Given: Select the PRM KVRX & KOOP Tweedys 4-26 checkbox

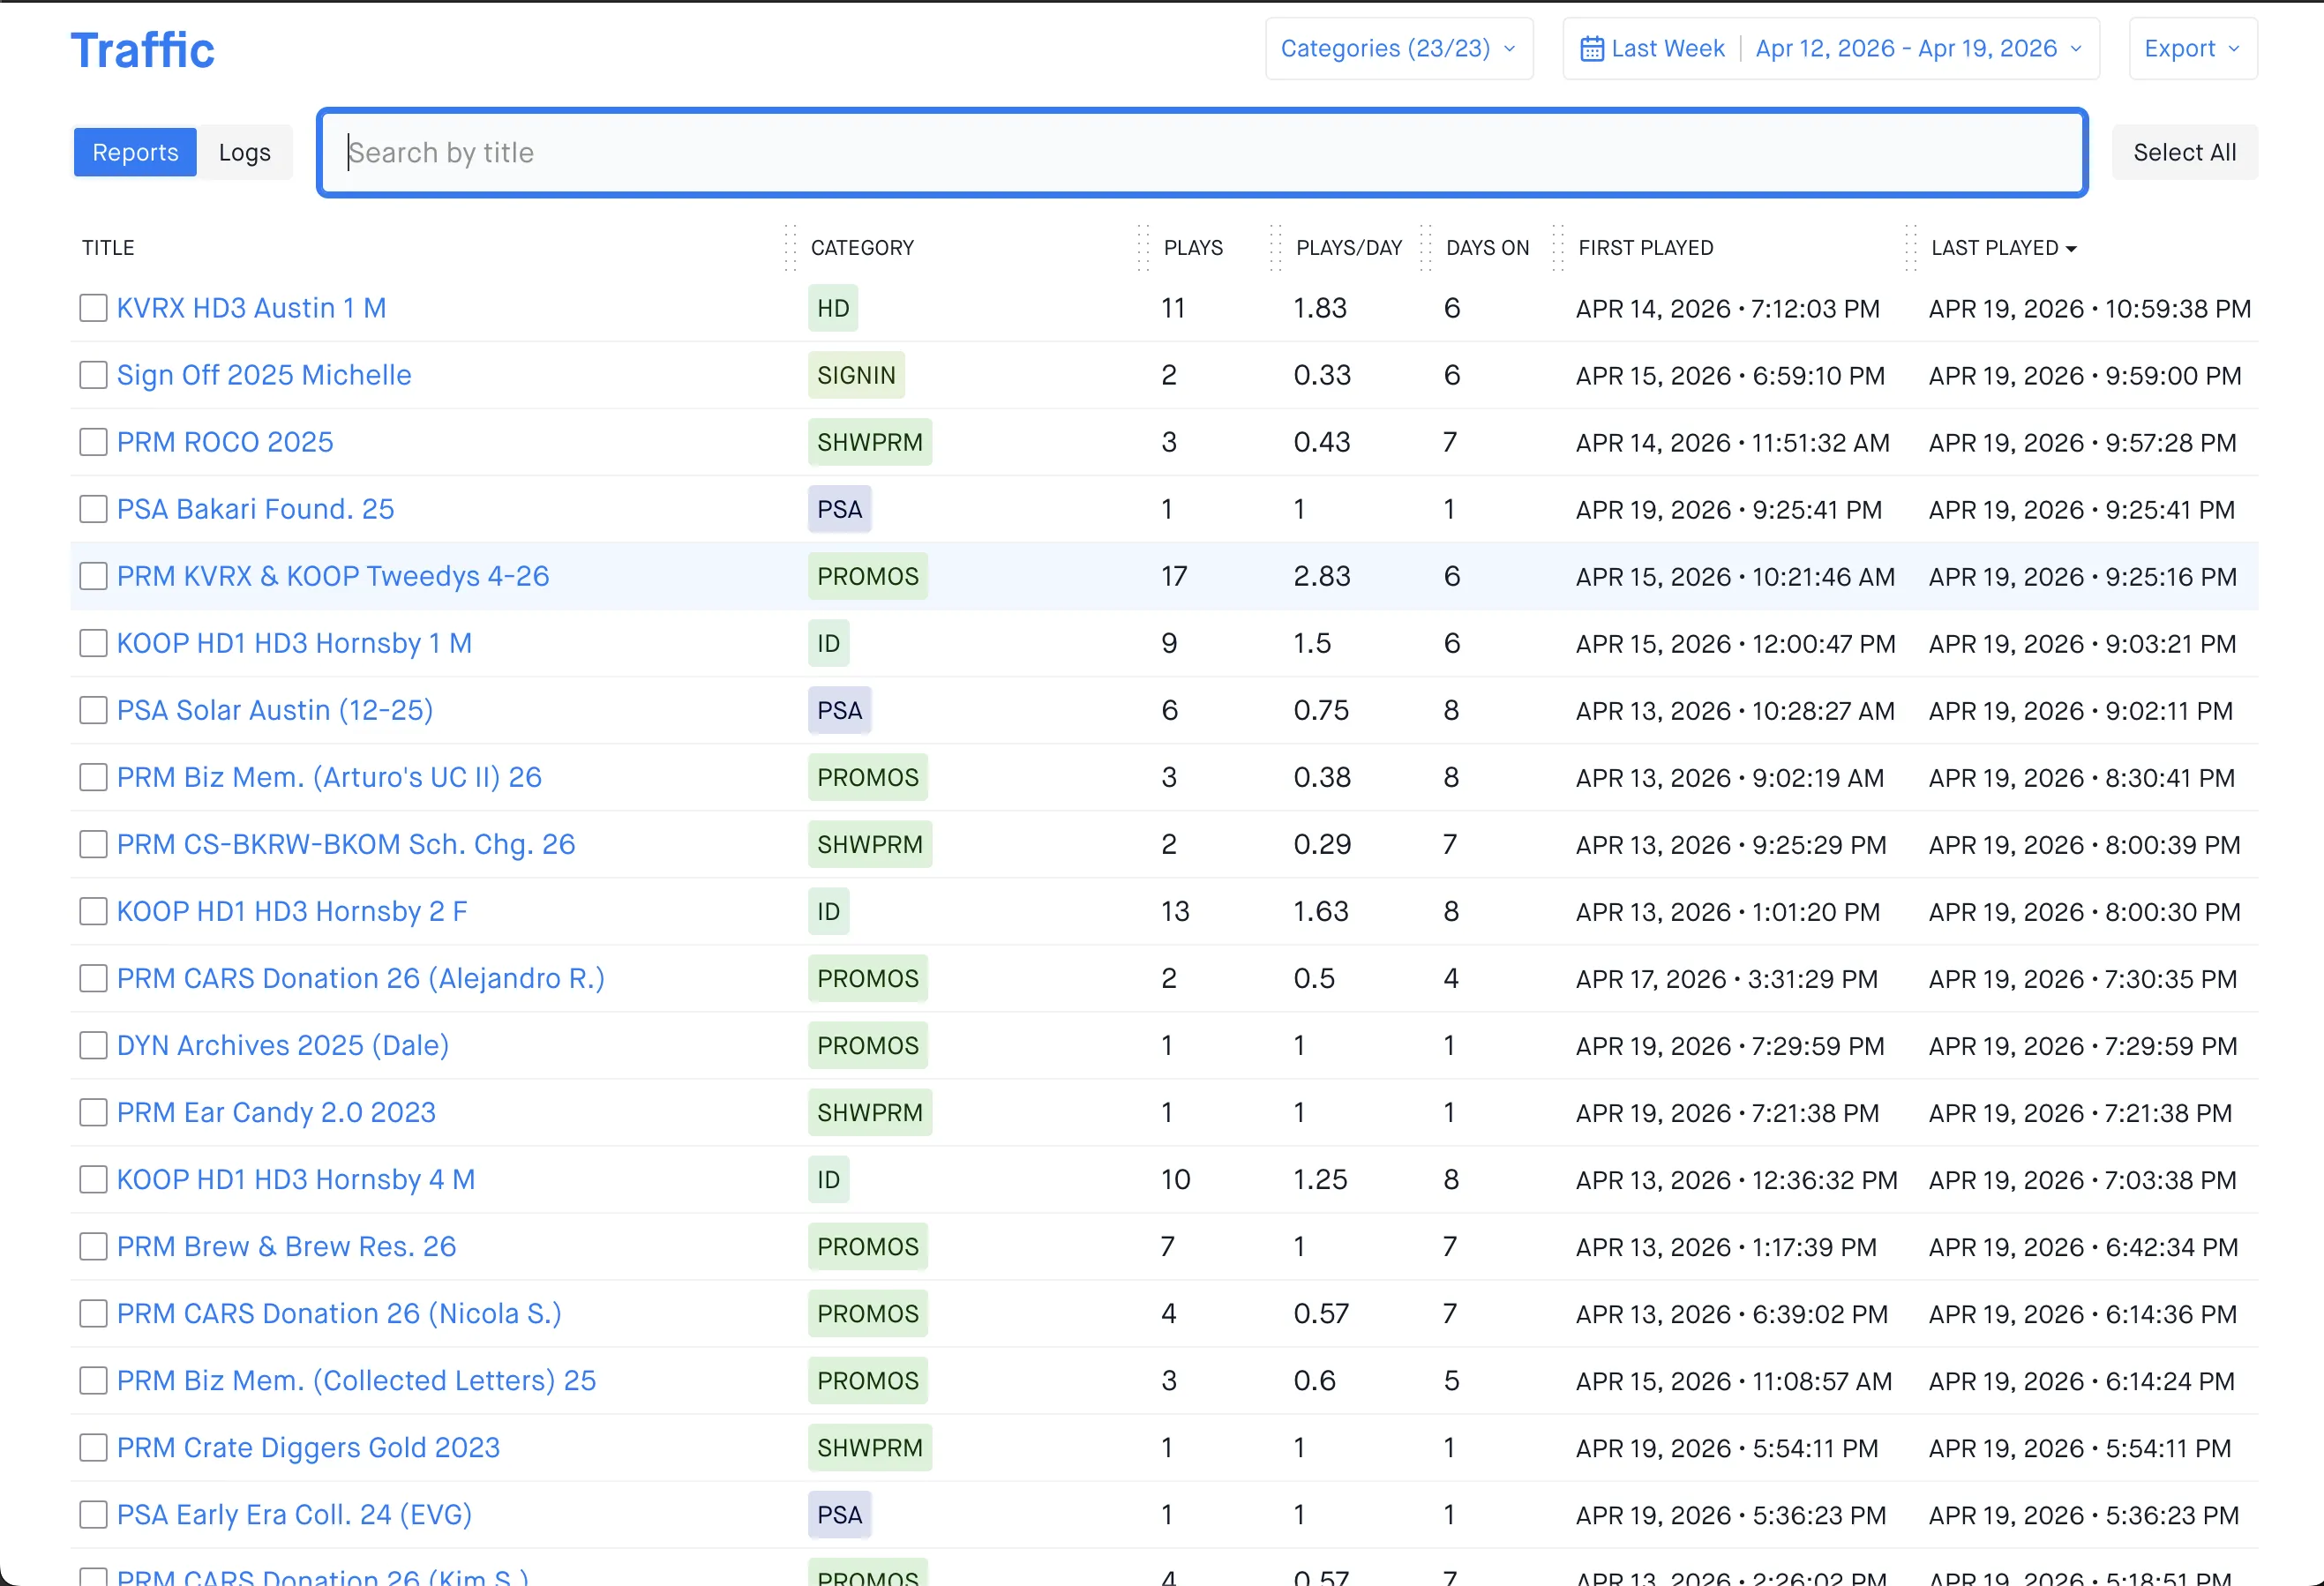Looking at the screenshot, I should click(x=93, y=576).
